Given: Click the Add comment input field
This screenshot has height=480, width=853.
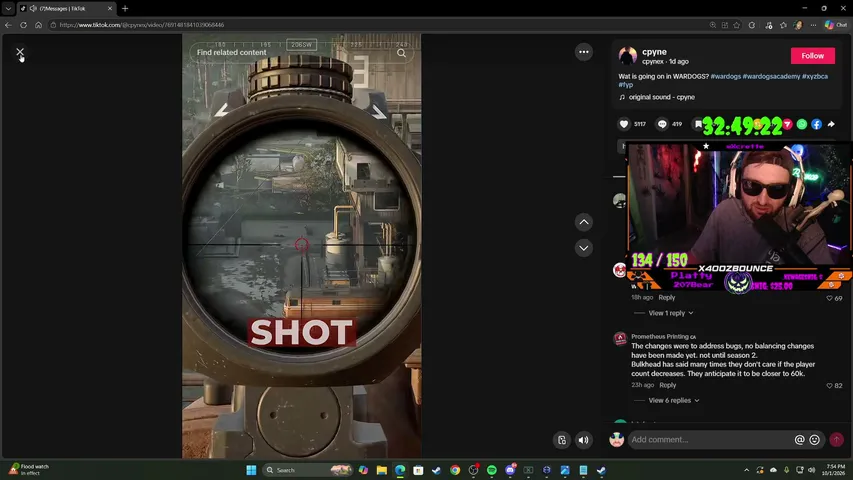Looking at the screenshot, I should 710,440.
